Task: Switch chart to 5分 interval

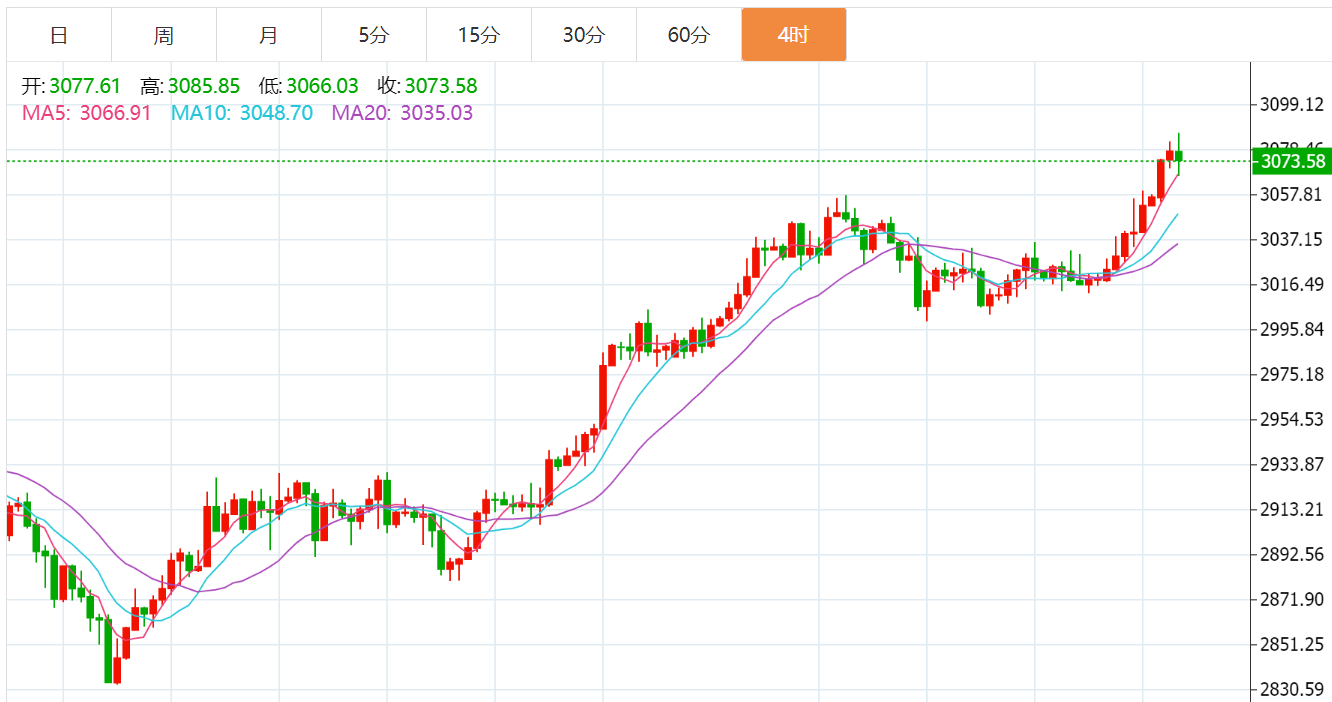Action: 374,35
